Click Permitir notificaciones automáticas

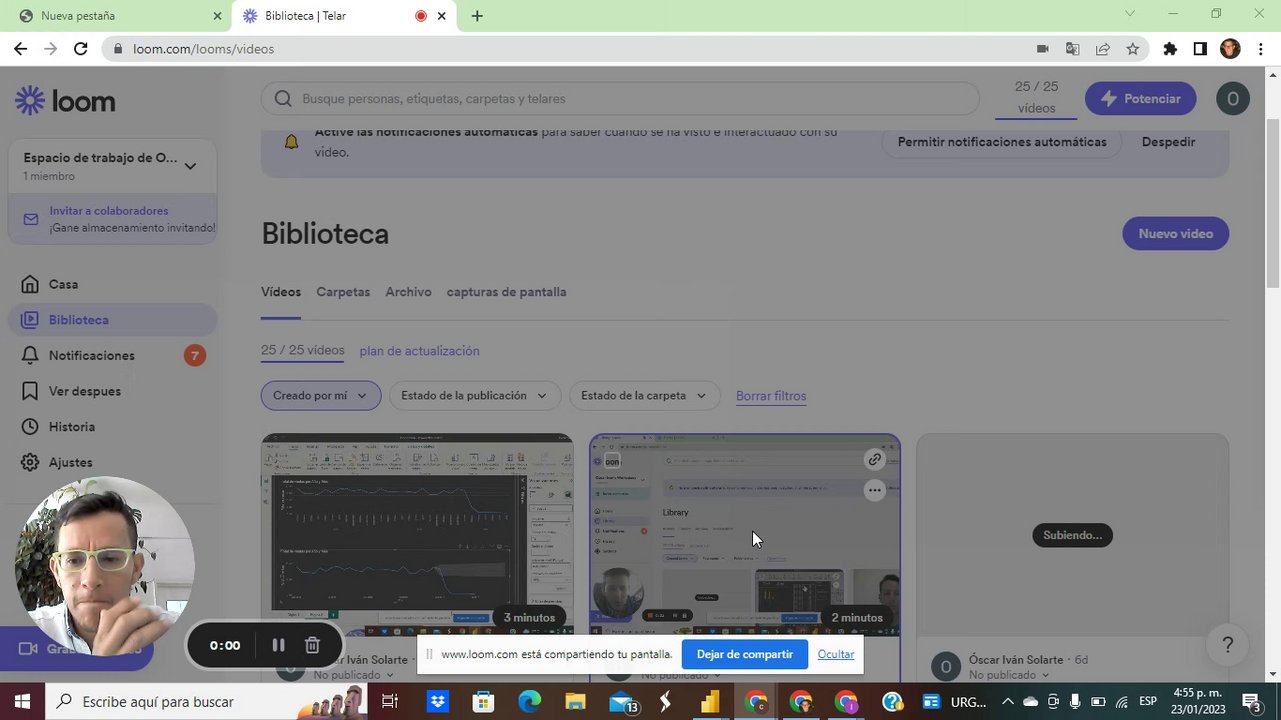[1002, 142]
